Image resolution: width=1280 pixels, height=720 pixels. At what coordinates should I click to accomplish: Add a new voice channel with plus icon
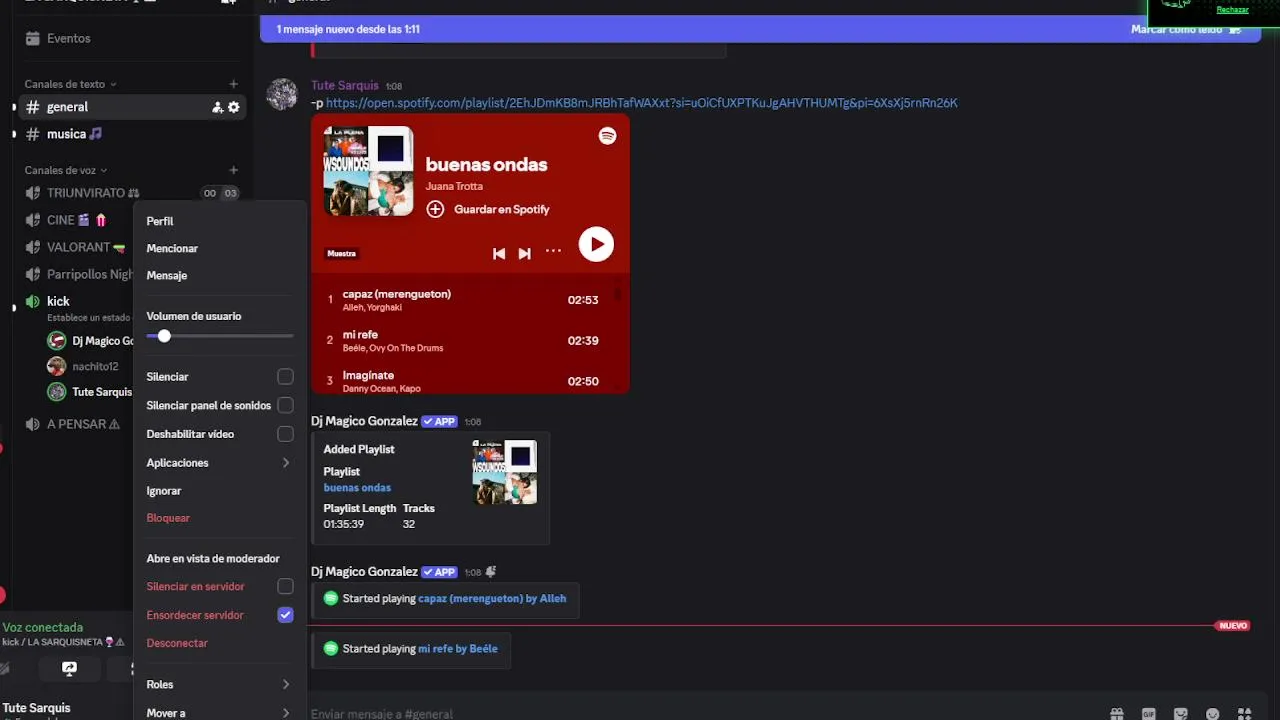tap(233, 170)
